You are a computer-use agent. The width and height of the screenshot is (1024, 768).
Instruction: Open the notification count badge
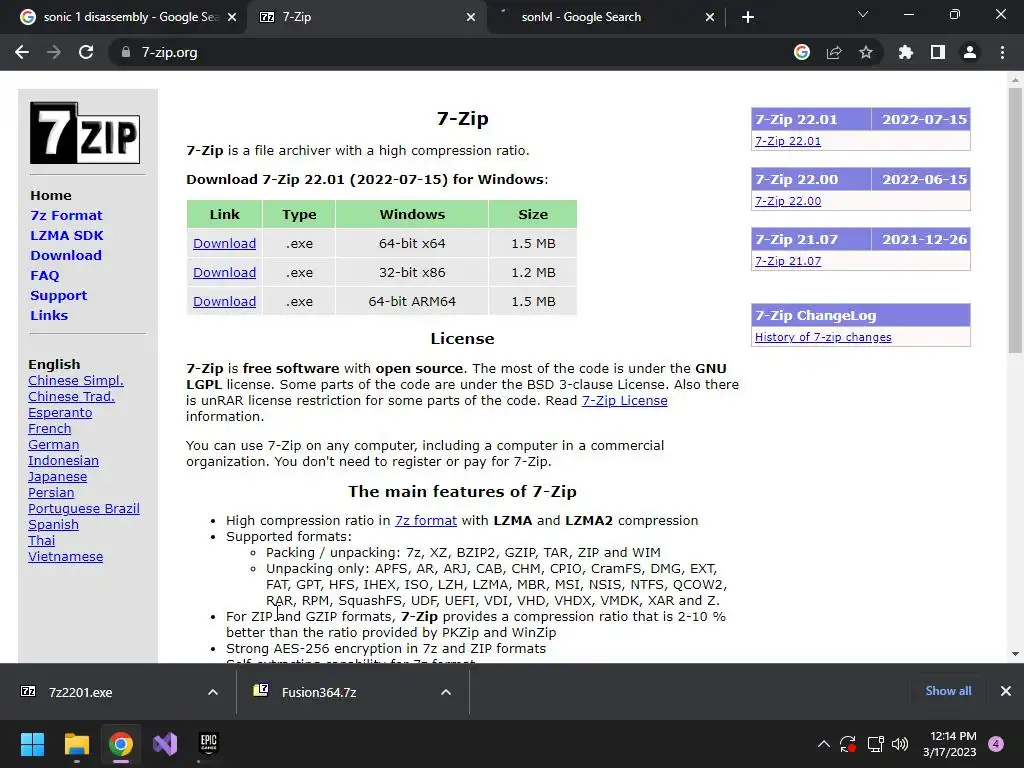pos(996,744)
